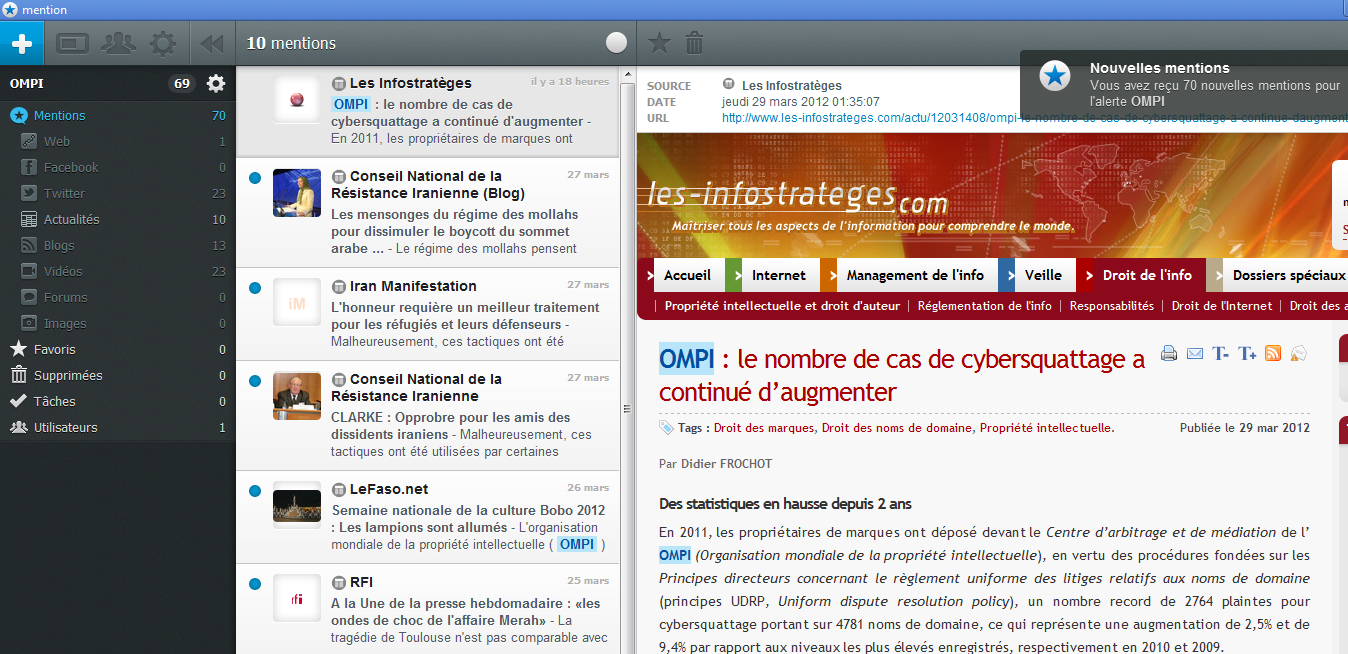Click the white circle button beside 10 mentions

(x=617, y=43)
